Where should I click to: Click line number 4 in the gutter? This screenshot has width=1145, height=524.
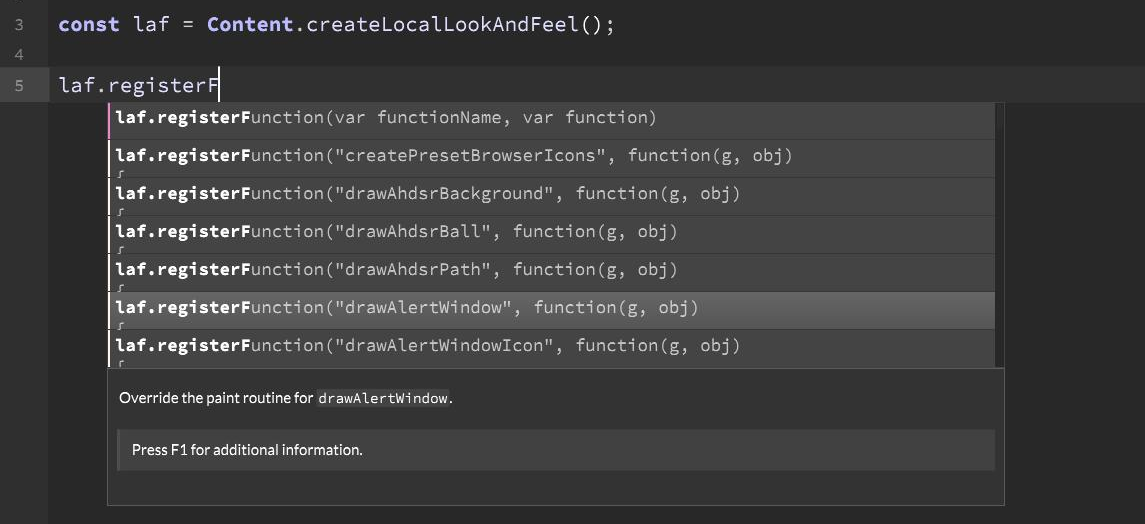click(19, 54)
